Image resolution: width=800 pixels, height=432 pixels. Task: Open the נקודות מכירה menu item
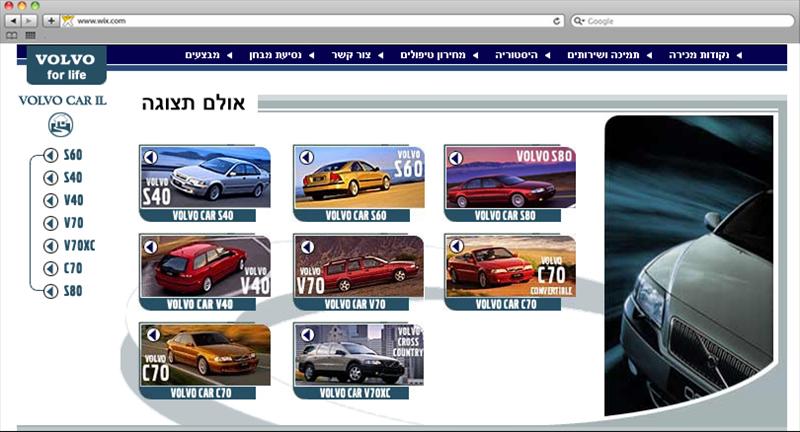tap(699, 55)
